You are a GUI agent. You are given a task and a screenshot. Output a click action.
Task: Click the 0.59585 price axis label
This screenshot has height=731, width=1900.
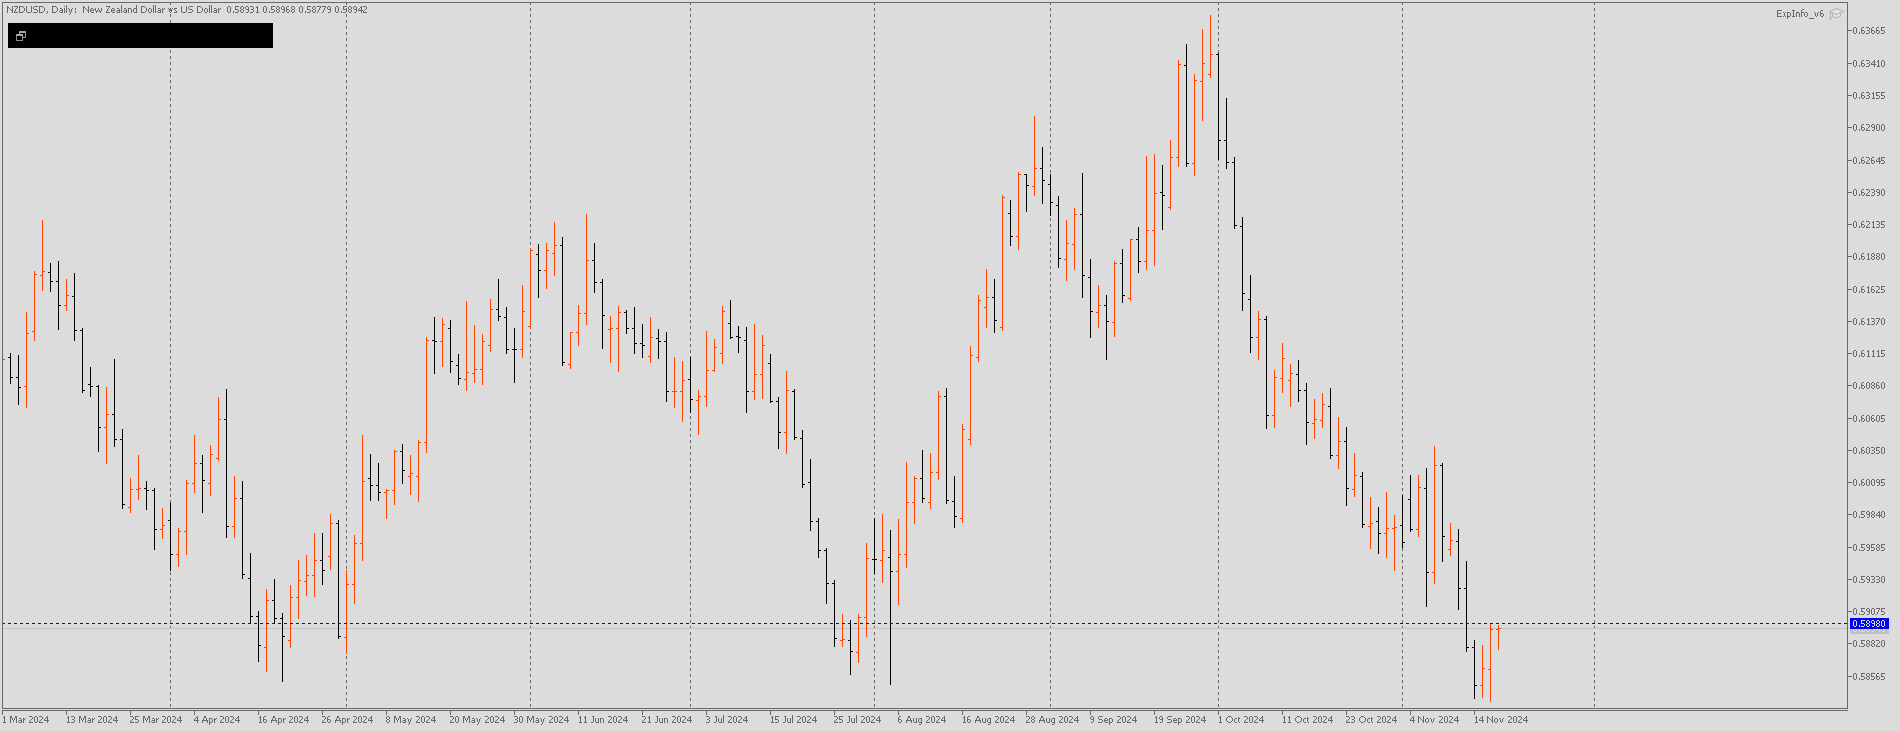click(x=1868, y=548)
